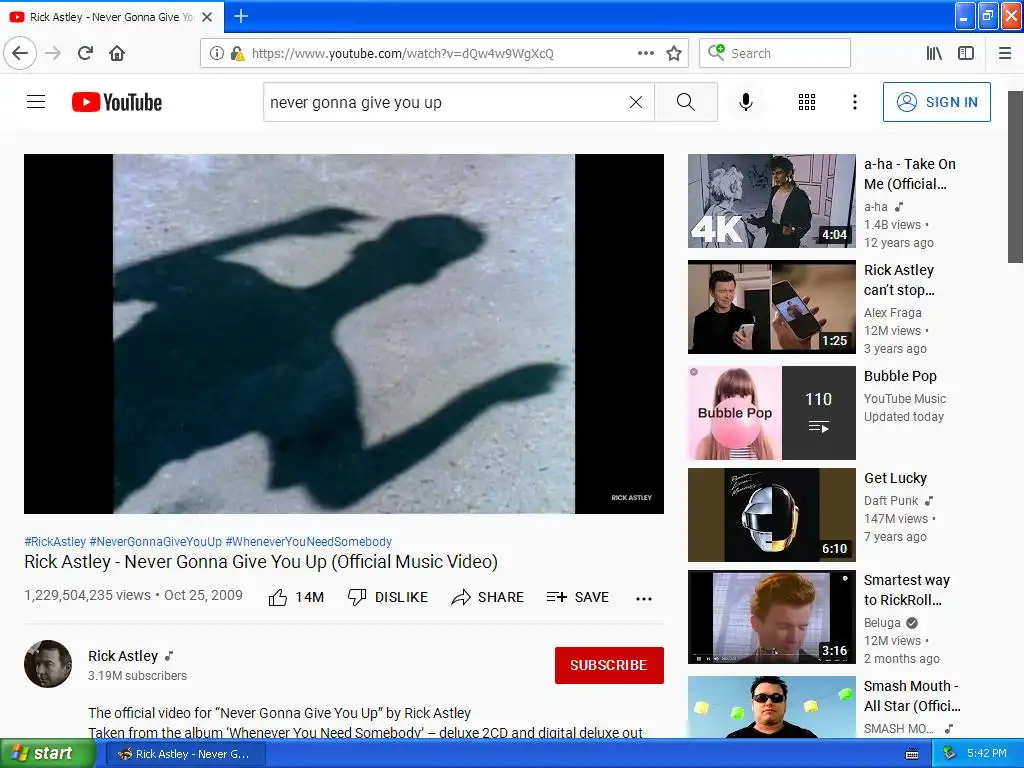1024x768 pixels.
Task: Reload the page with refresh icon
Action: [x=86, y=54]
